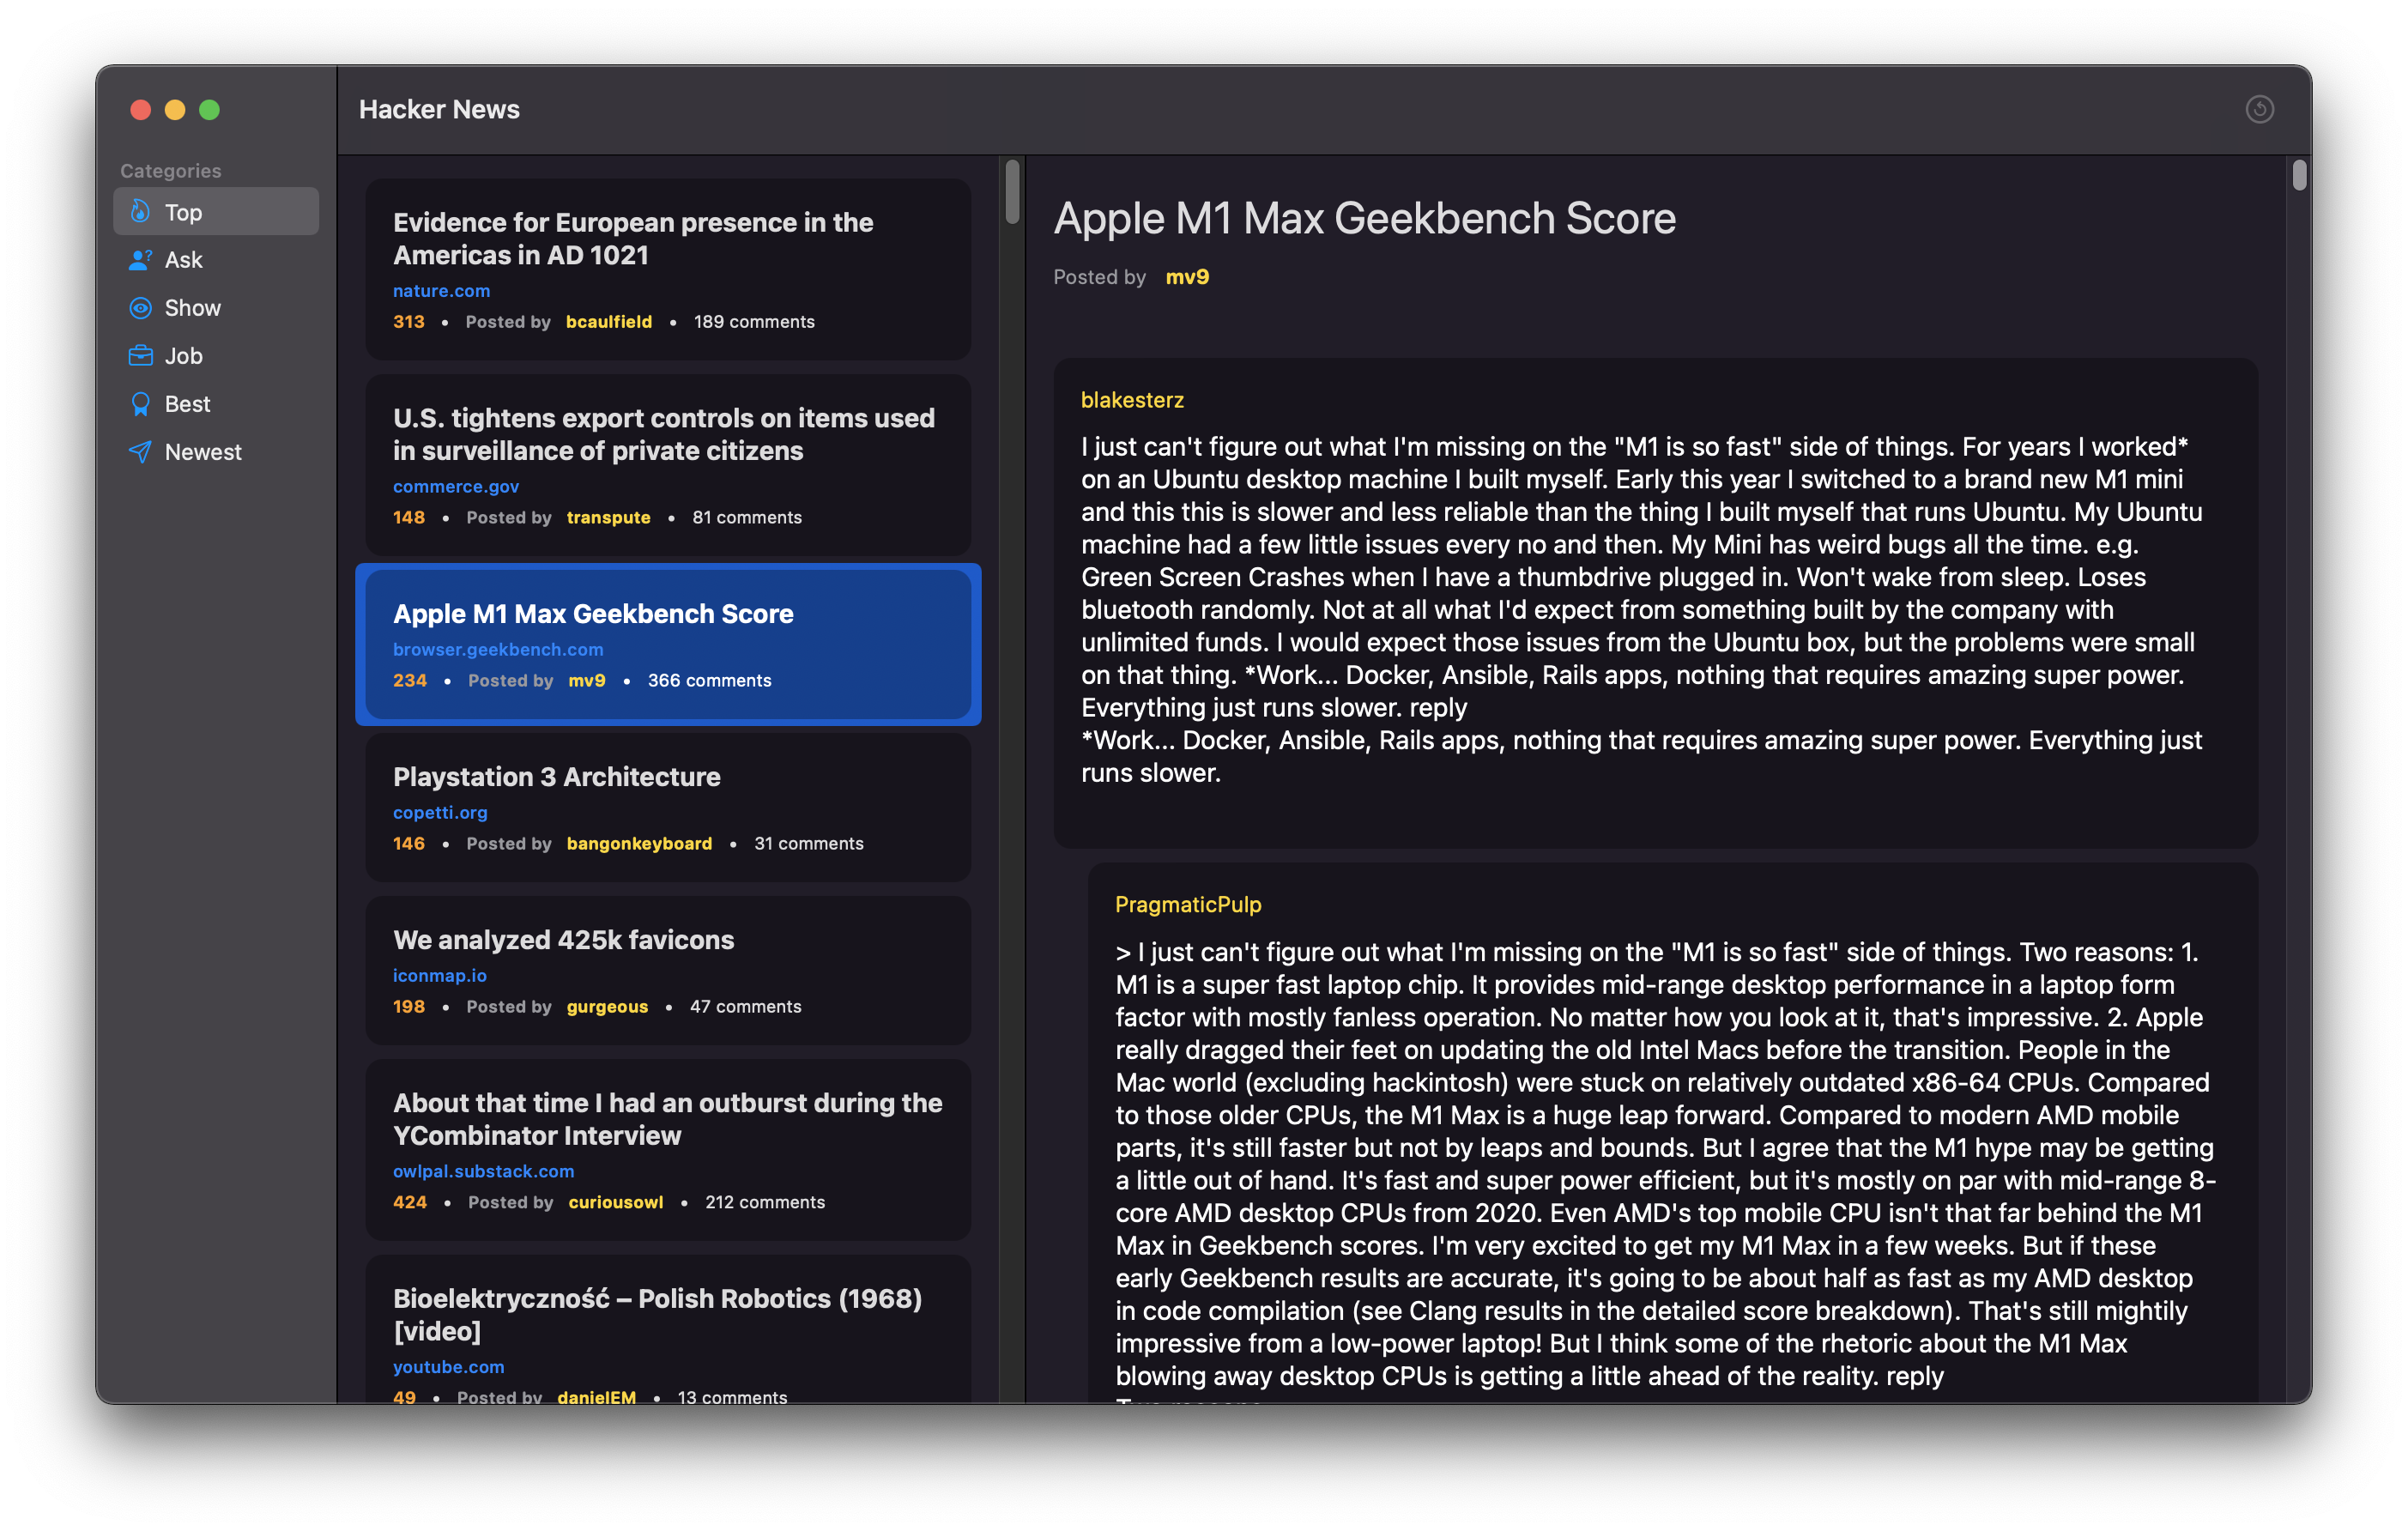Click the paper plane icon beside Newest
Image resolution: width=2408 pixels, height=1531 pixels.
coord(141,452)
